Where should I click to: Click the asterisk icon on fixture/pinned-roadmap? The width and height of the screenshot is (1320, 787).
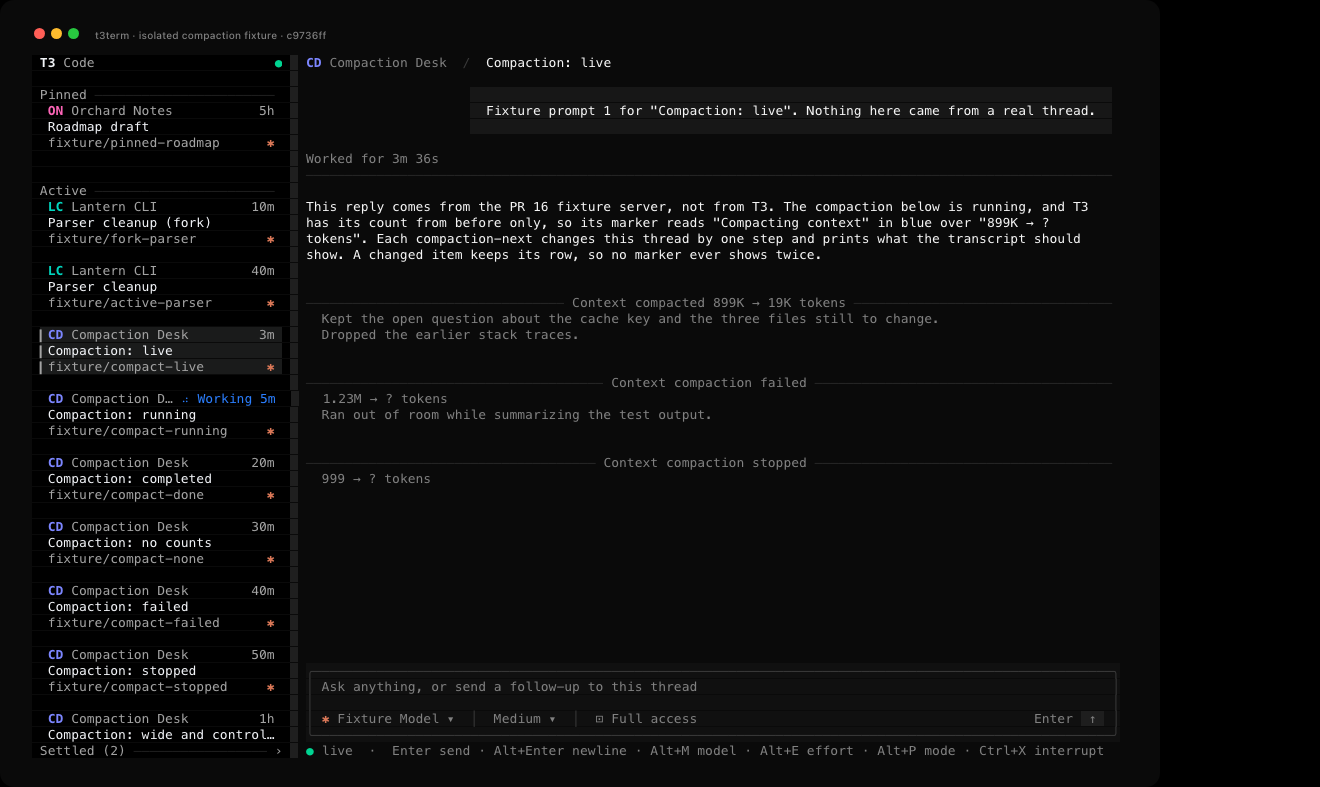click(x=270, y=143)
